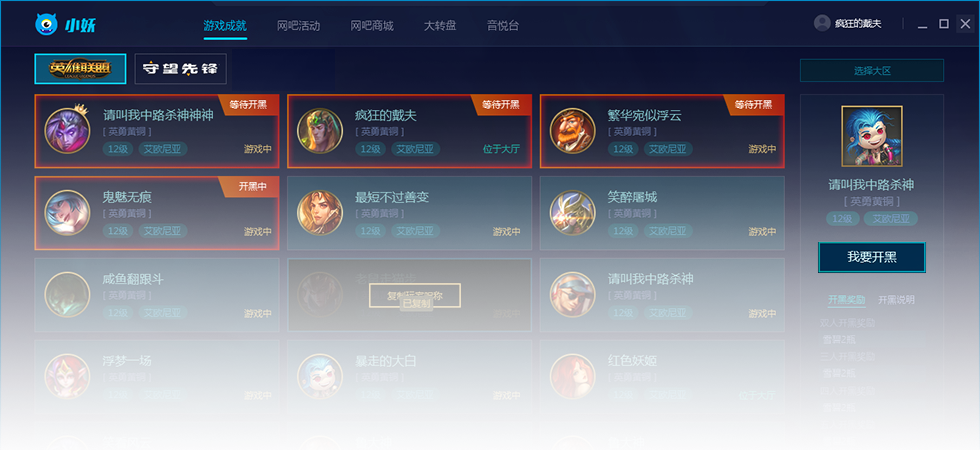This screenshot has width=980, height=450.
Task: Open the 选择大区 region selector
Action: pyautogui.click(x=872, y=71)
